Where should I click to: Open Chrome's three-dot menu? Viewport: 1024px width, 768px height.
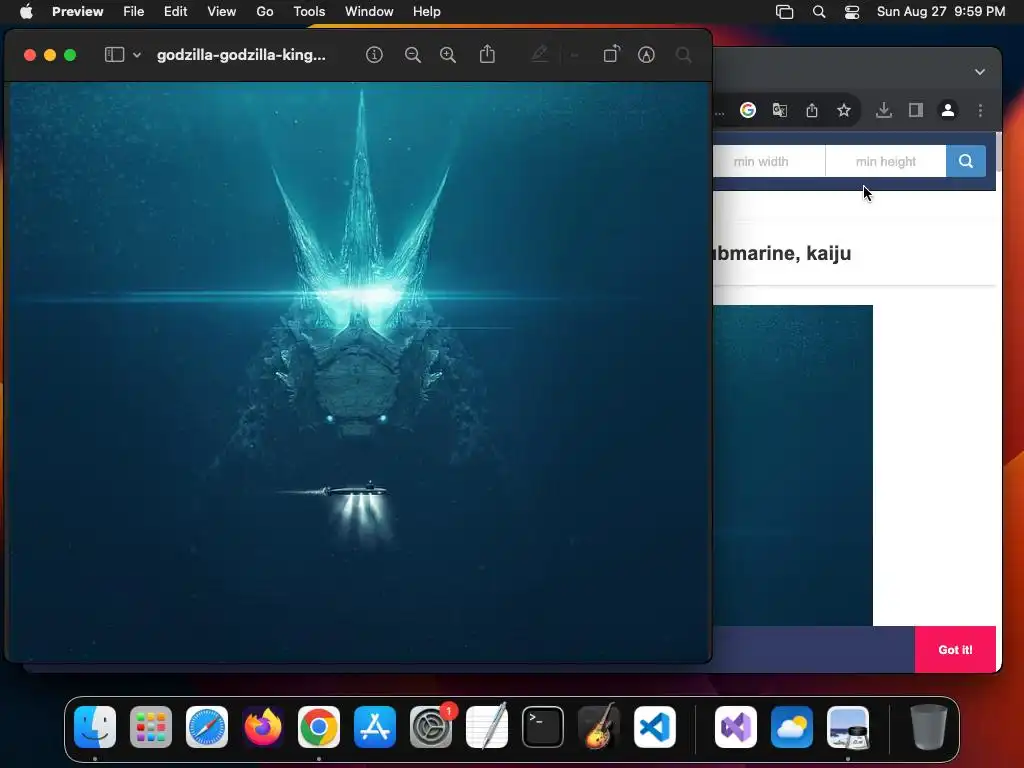point(980,110)
